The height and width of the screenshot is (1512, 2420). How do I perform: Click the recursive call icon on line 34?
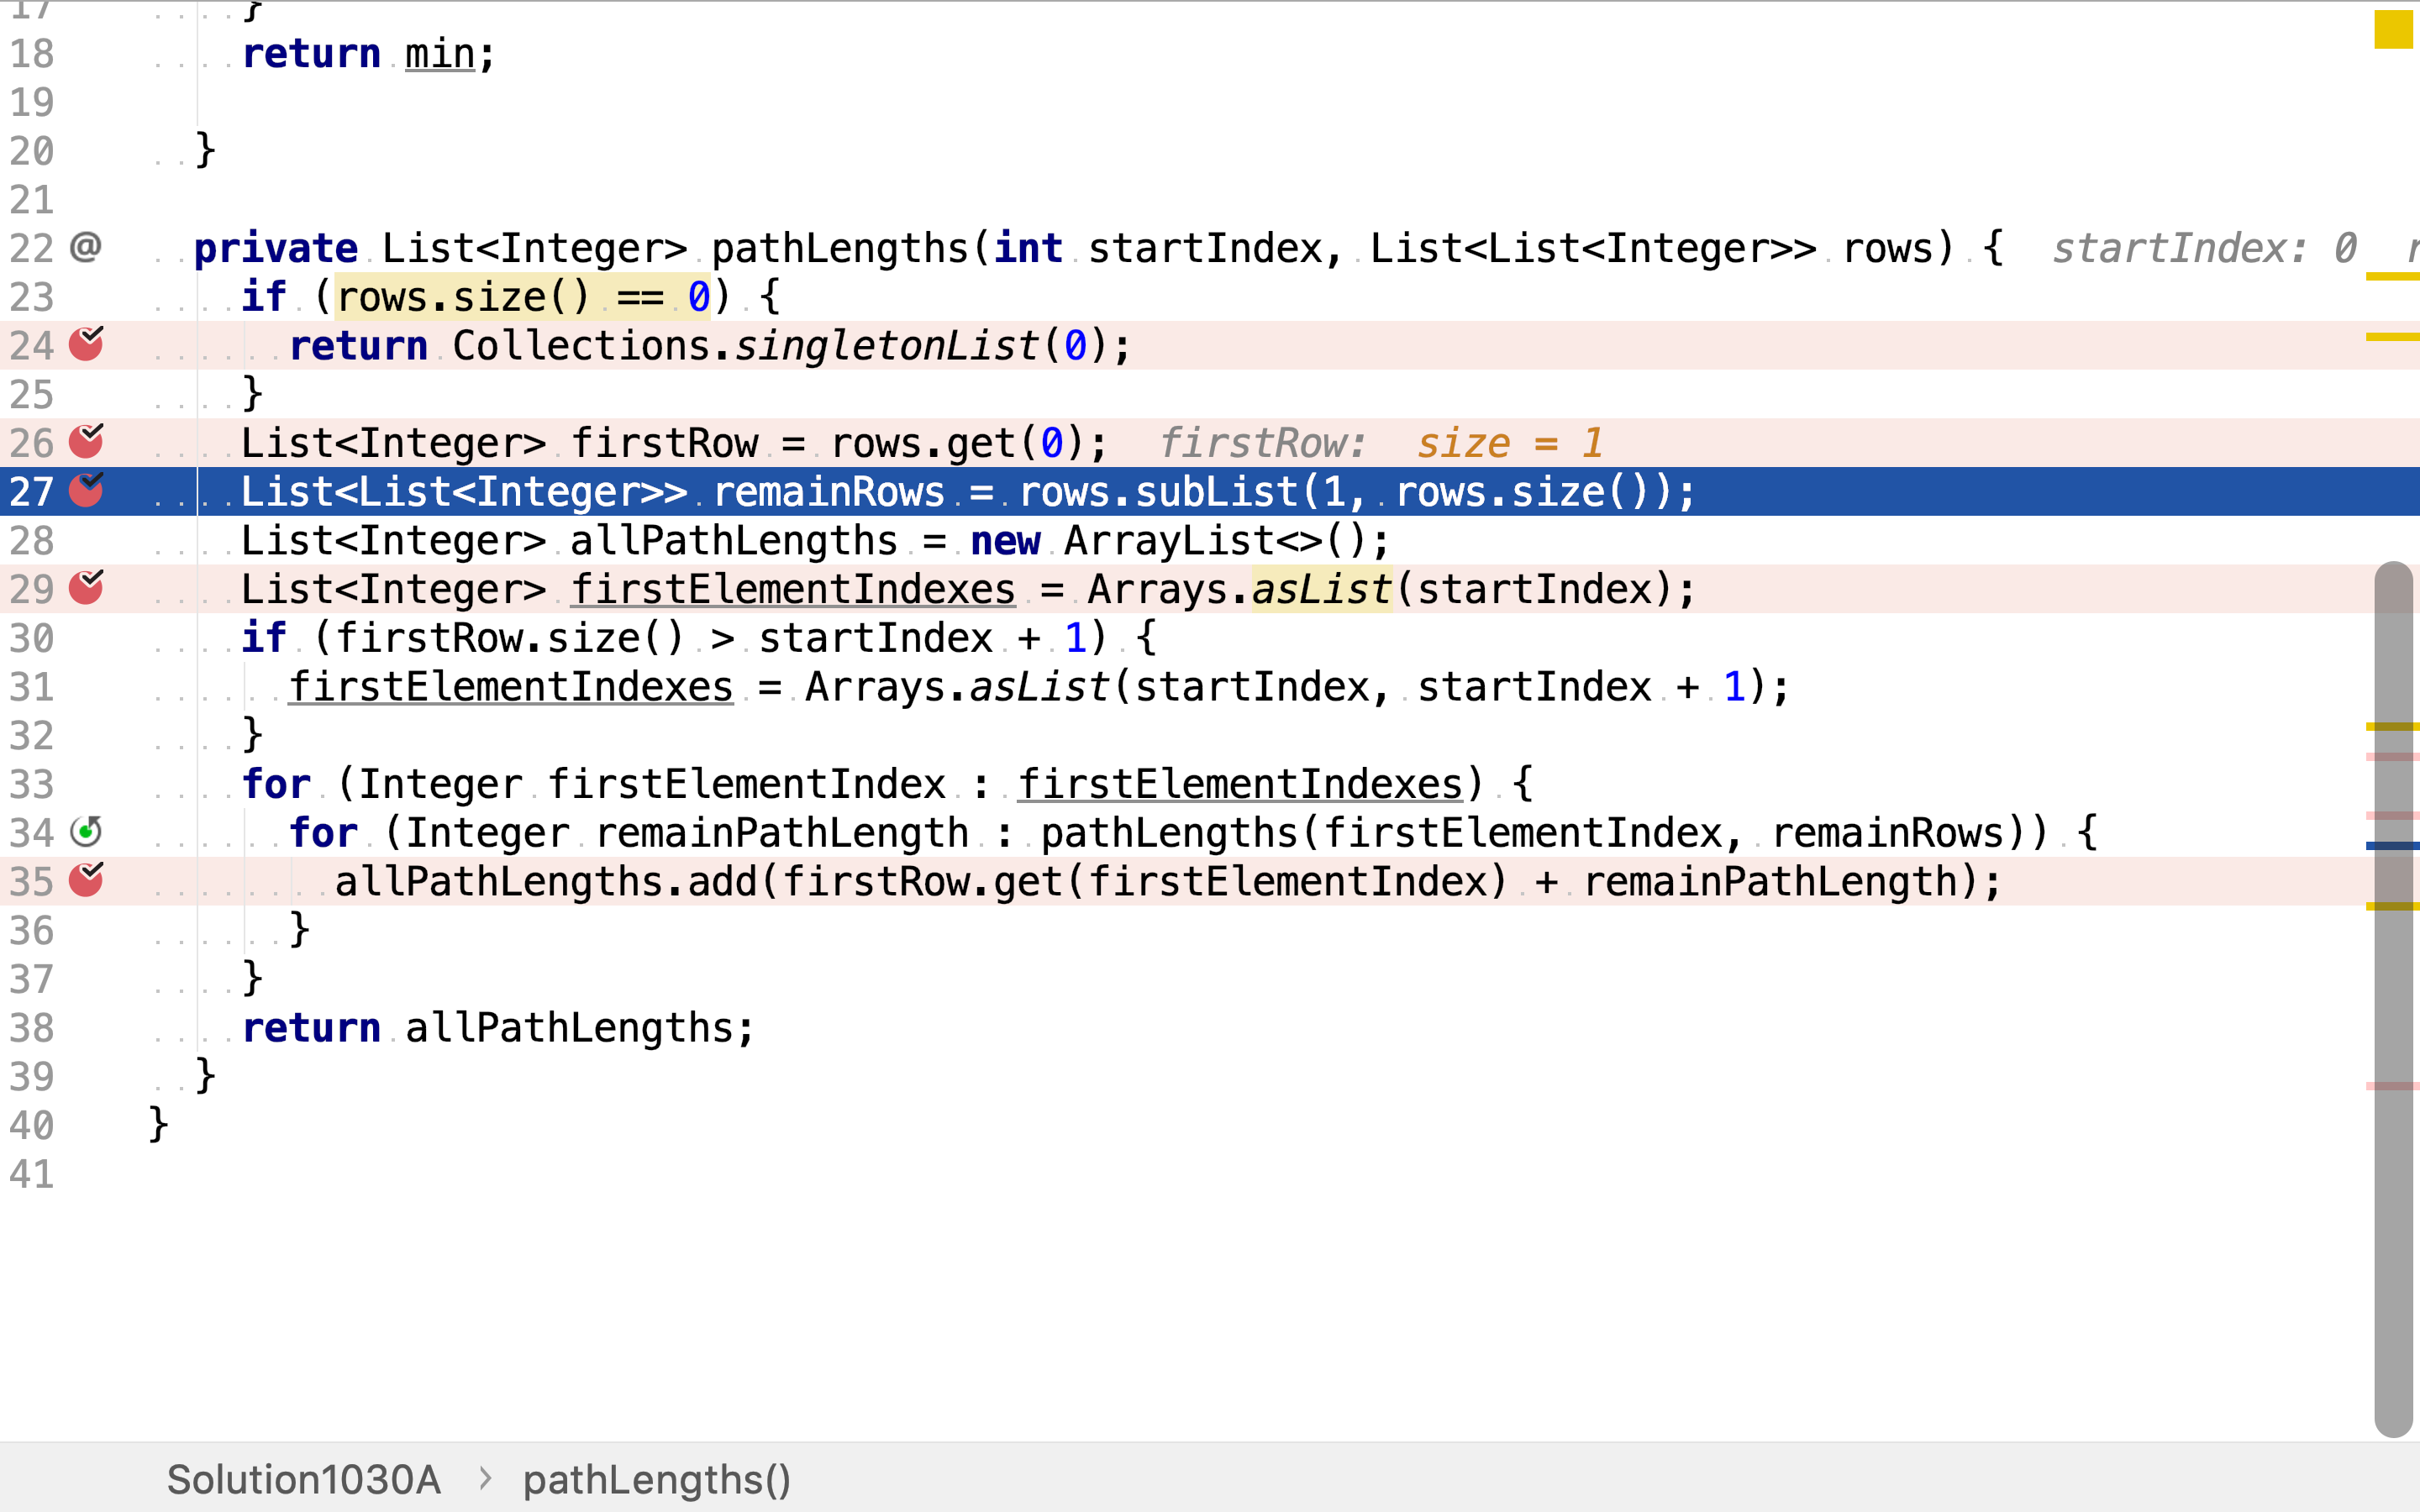(86, 832)
